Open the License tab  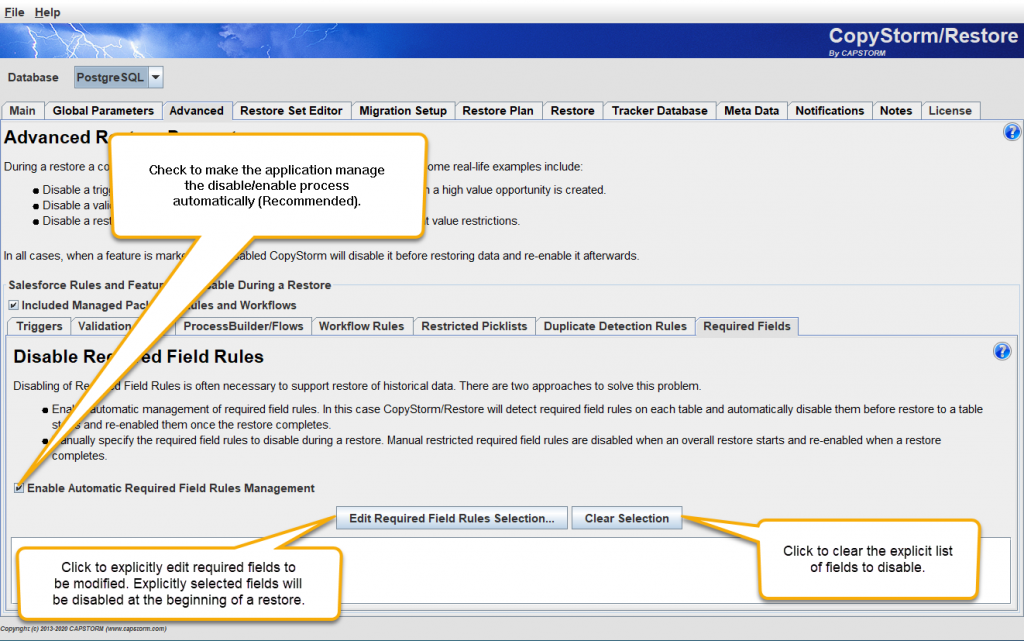pyautogui.click(x=950, y=110)
